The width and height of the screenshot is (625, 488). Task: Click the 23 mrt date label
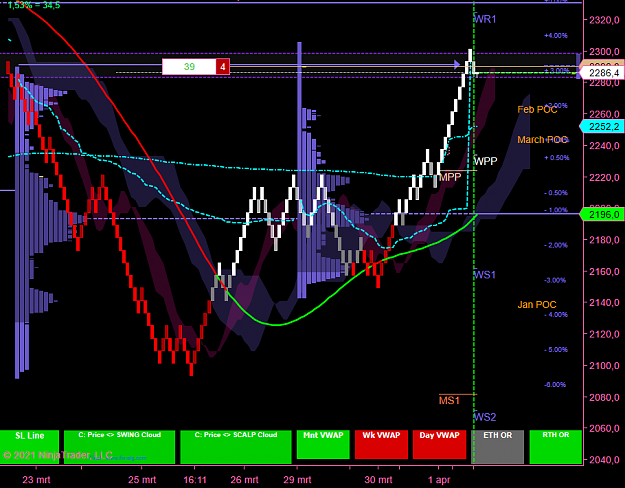(36, 480)
